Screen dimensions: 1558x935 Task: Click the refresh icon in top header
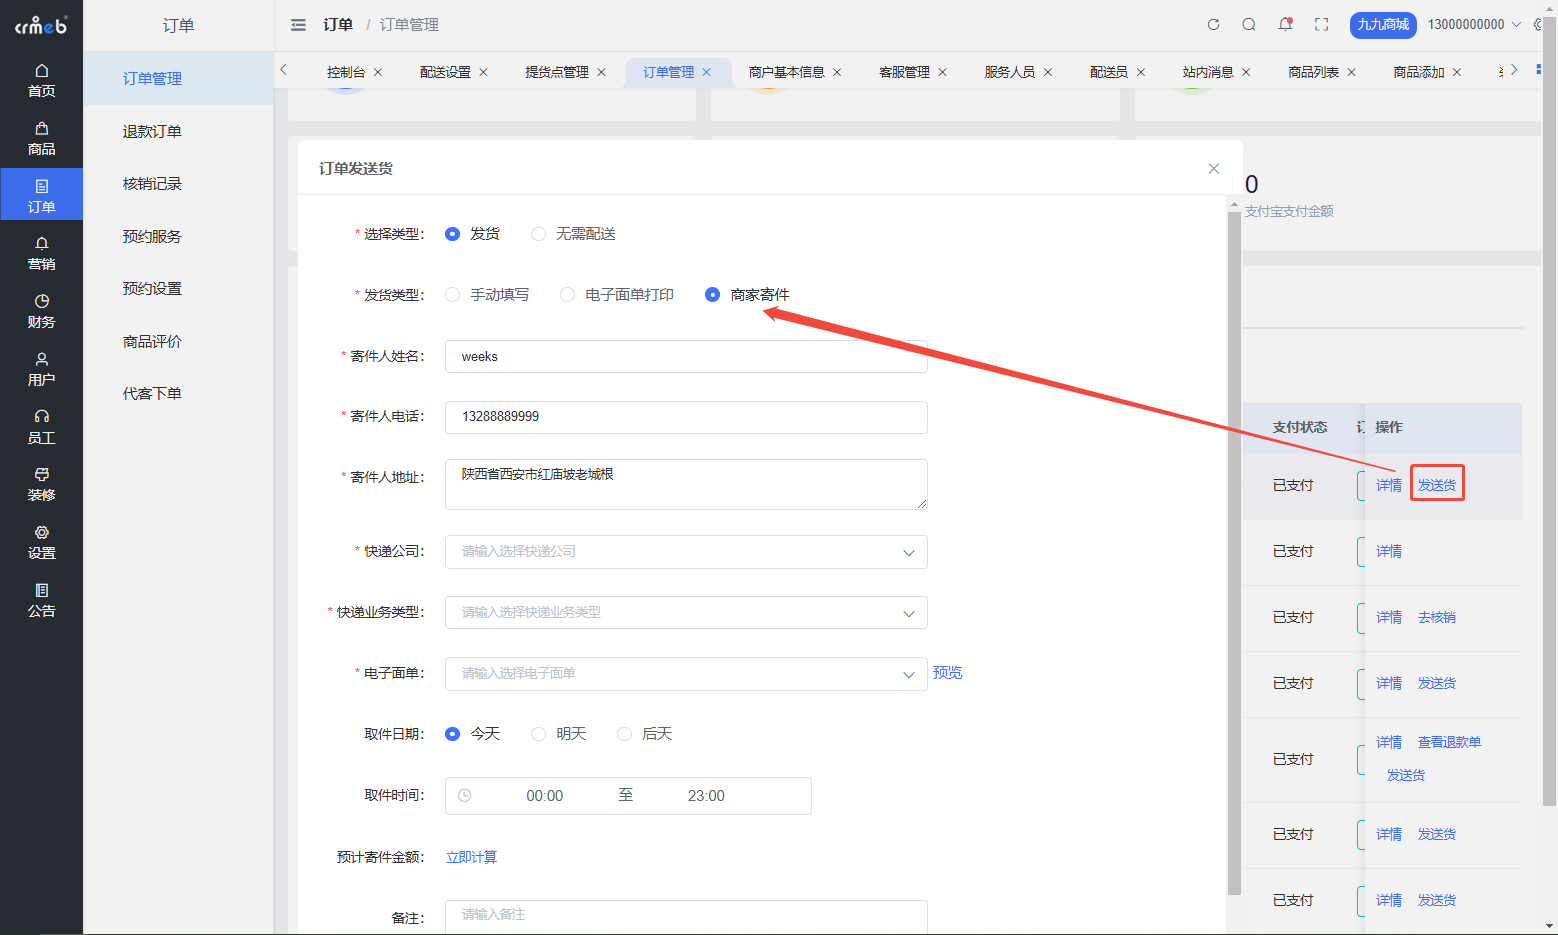(x=1213, y=25)
